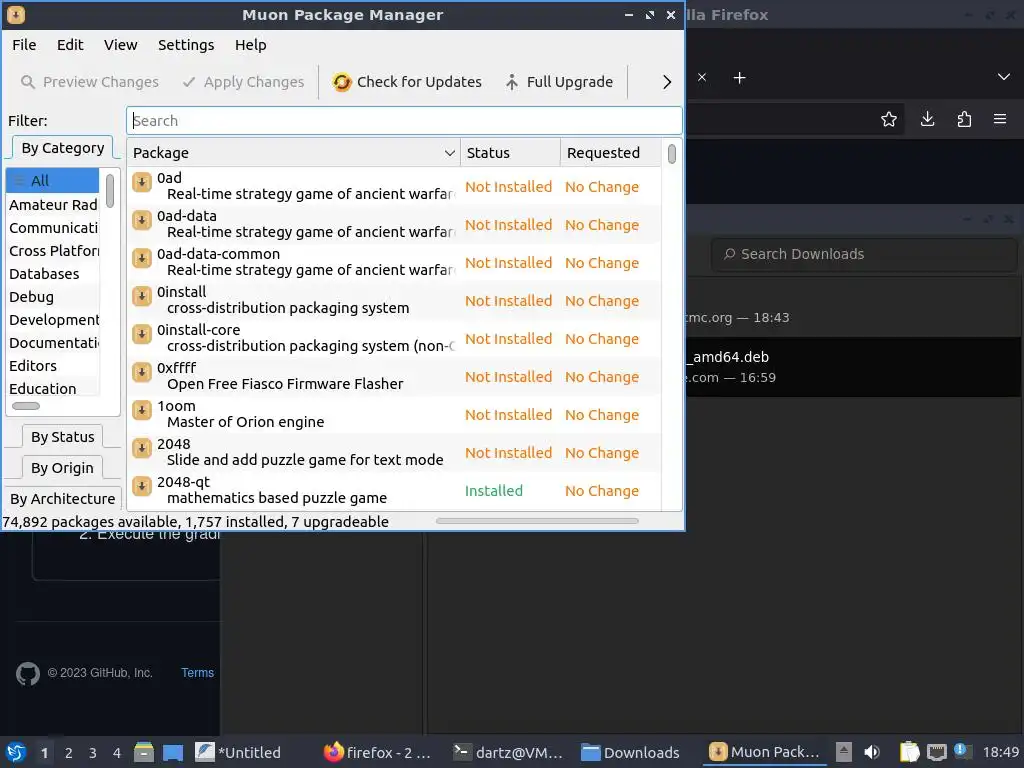Close the current Firefox tab
Image resolution: width=1024 pixels, height=768 pixels.
click(x=702, y=77)
